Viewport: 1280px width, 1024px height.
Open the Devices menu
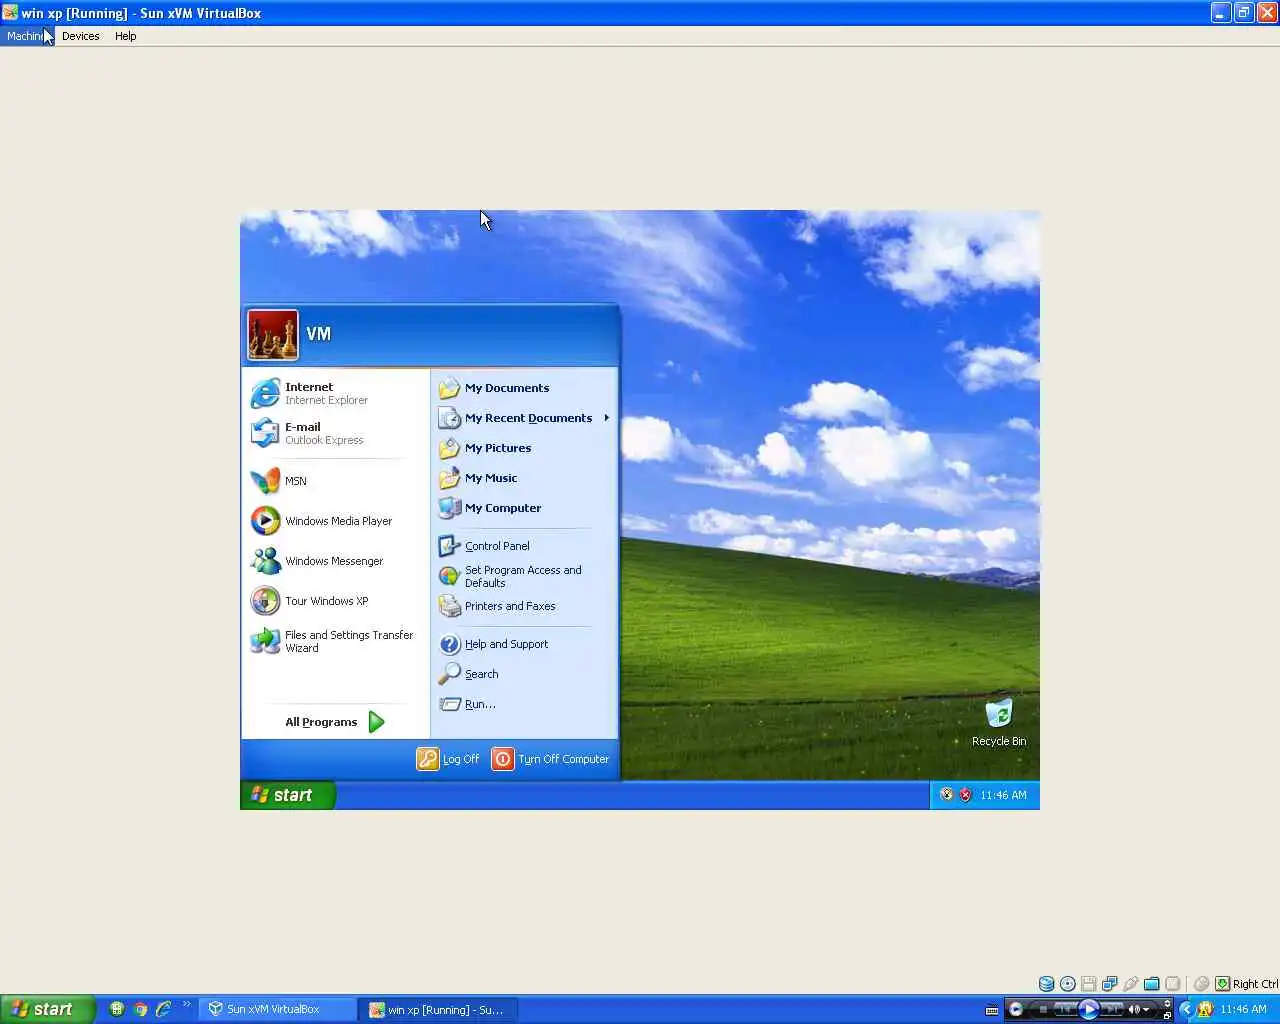coord(81,36)
